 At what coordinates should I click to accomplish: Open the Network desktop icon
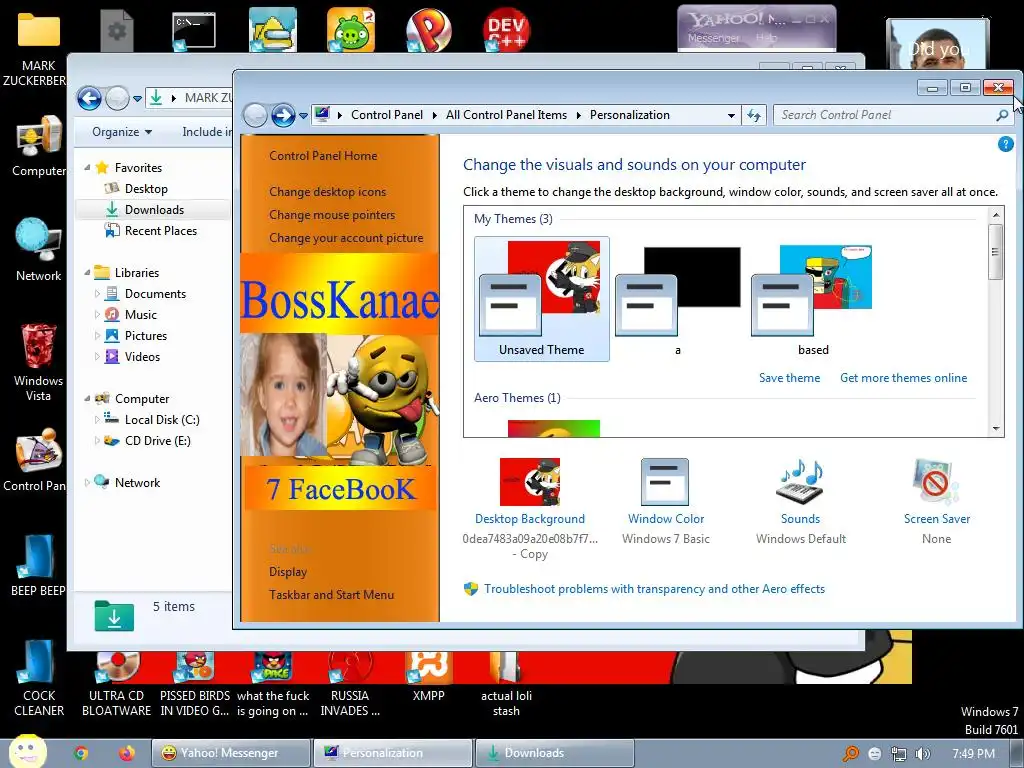click(x=38, y=242)
